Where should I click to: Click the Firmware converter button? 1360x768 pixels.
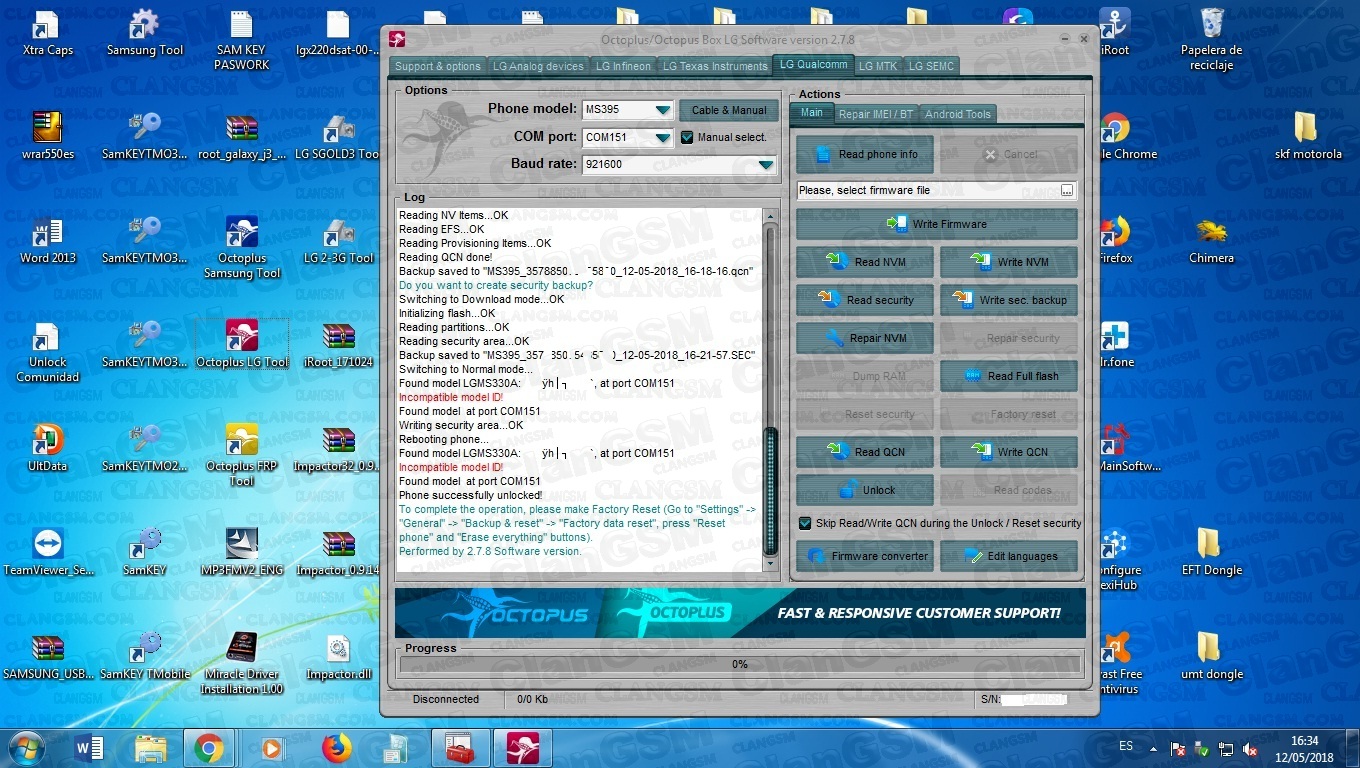865,556
